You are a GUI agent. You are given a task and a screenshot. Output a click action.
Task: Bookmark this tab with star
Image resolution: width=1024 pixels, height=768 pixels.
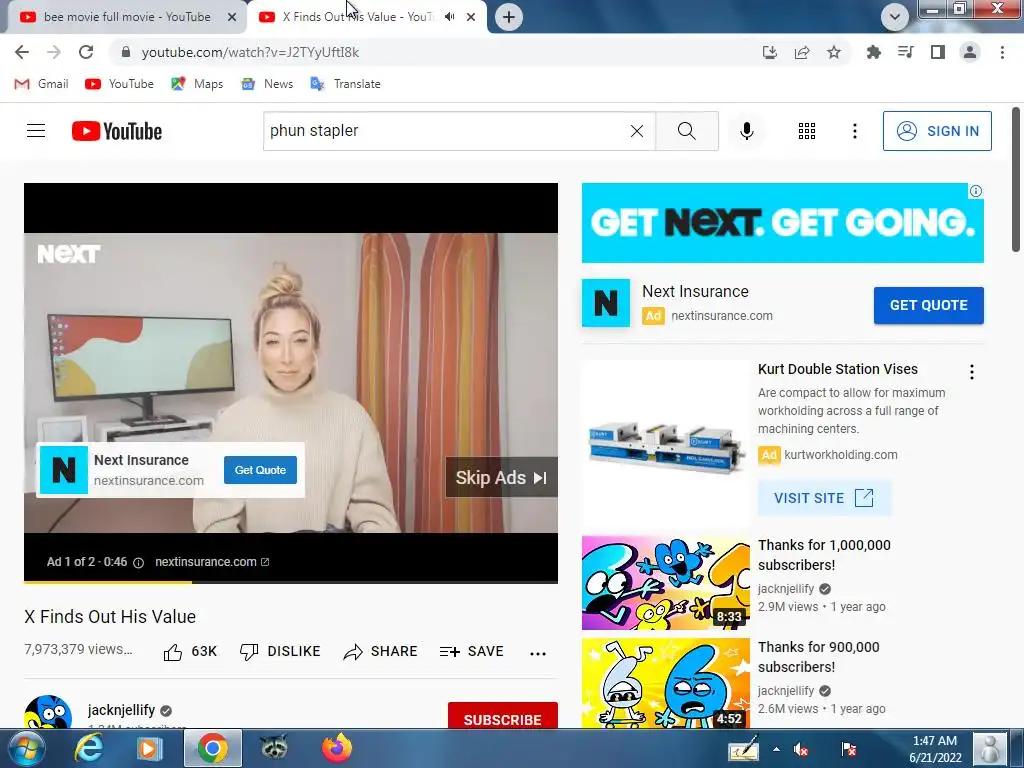click(834, 52)
